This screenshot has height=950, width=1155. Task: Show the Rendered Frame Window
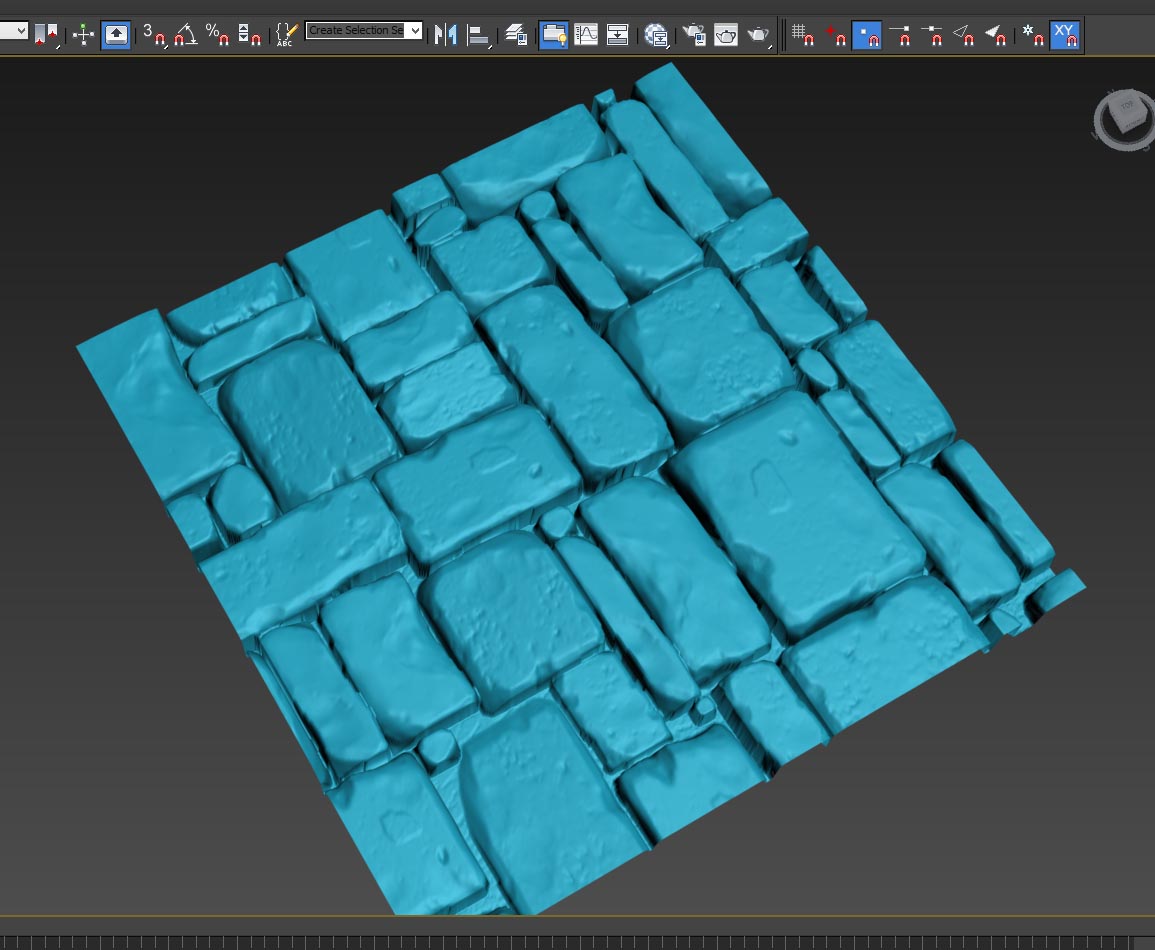pyautogui.click(x=726, y=35)
